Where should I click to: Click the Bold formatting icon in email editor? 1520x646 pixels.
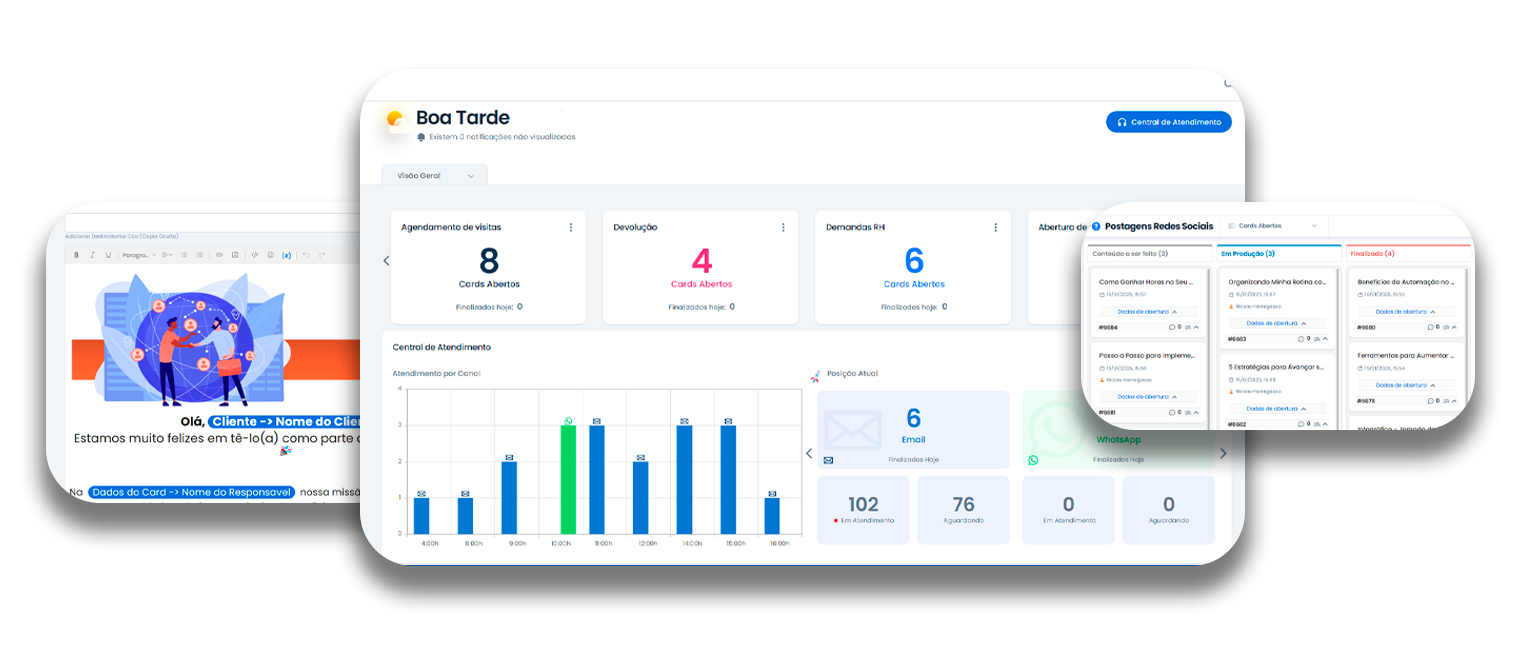tap(77, 255)
